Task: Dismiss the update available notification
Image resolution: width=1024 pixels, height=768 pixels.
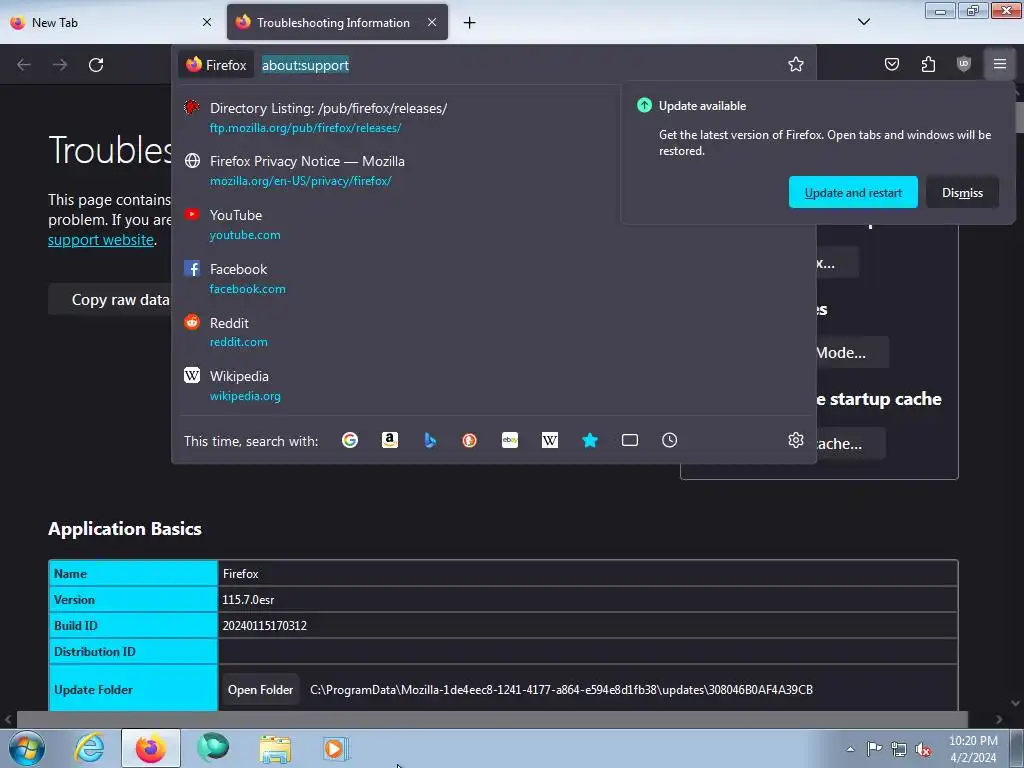Action: coord(962,192)
